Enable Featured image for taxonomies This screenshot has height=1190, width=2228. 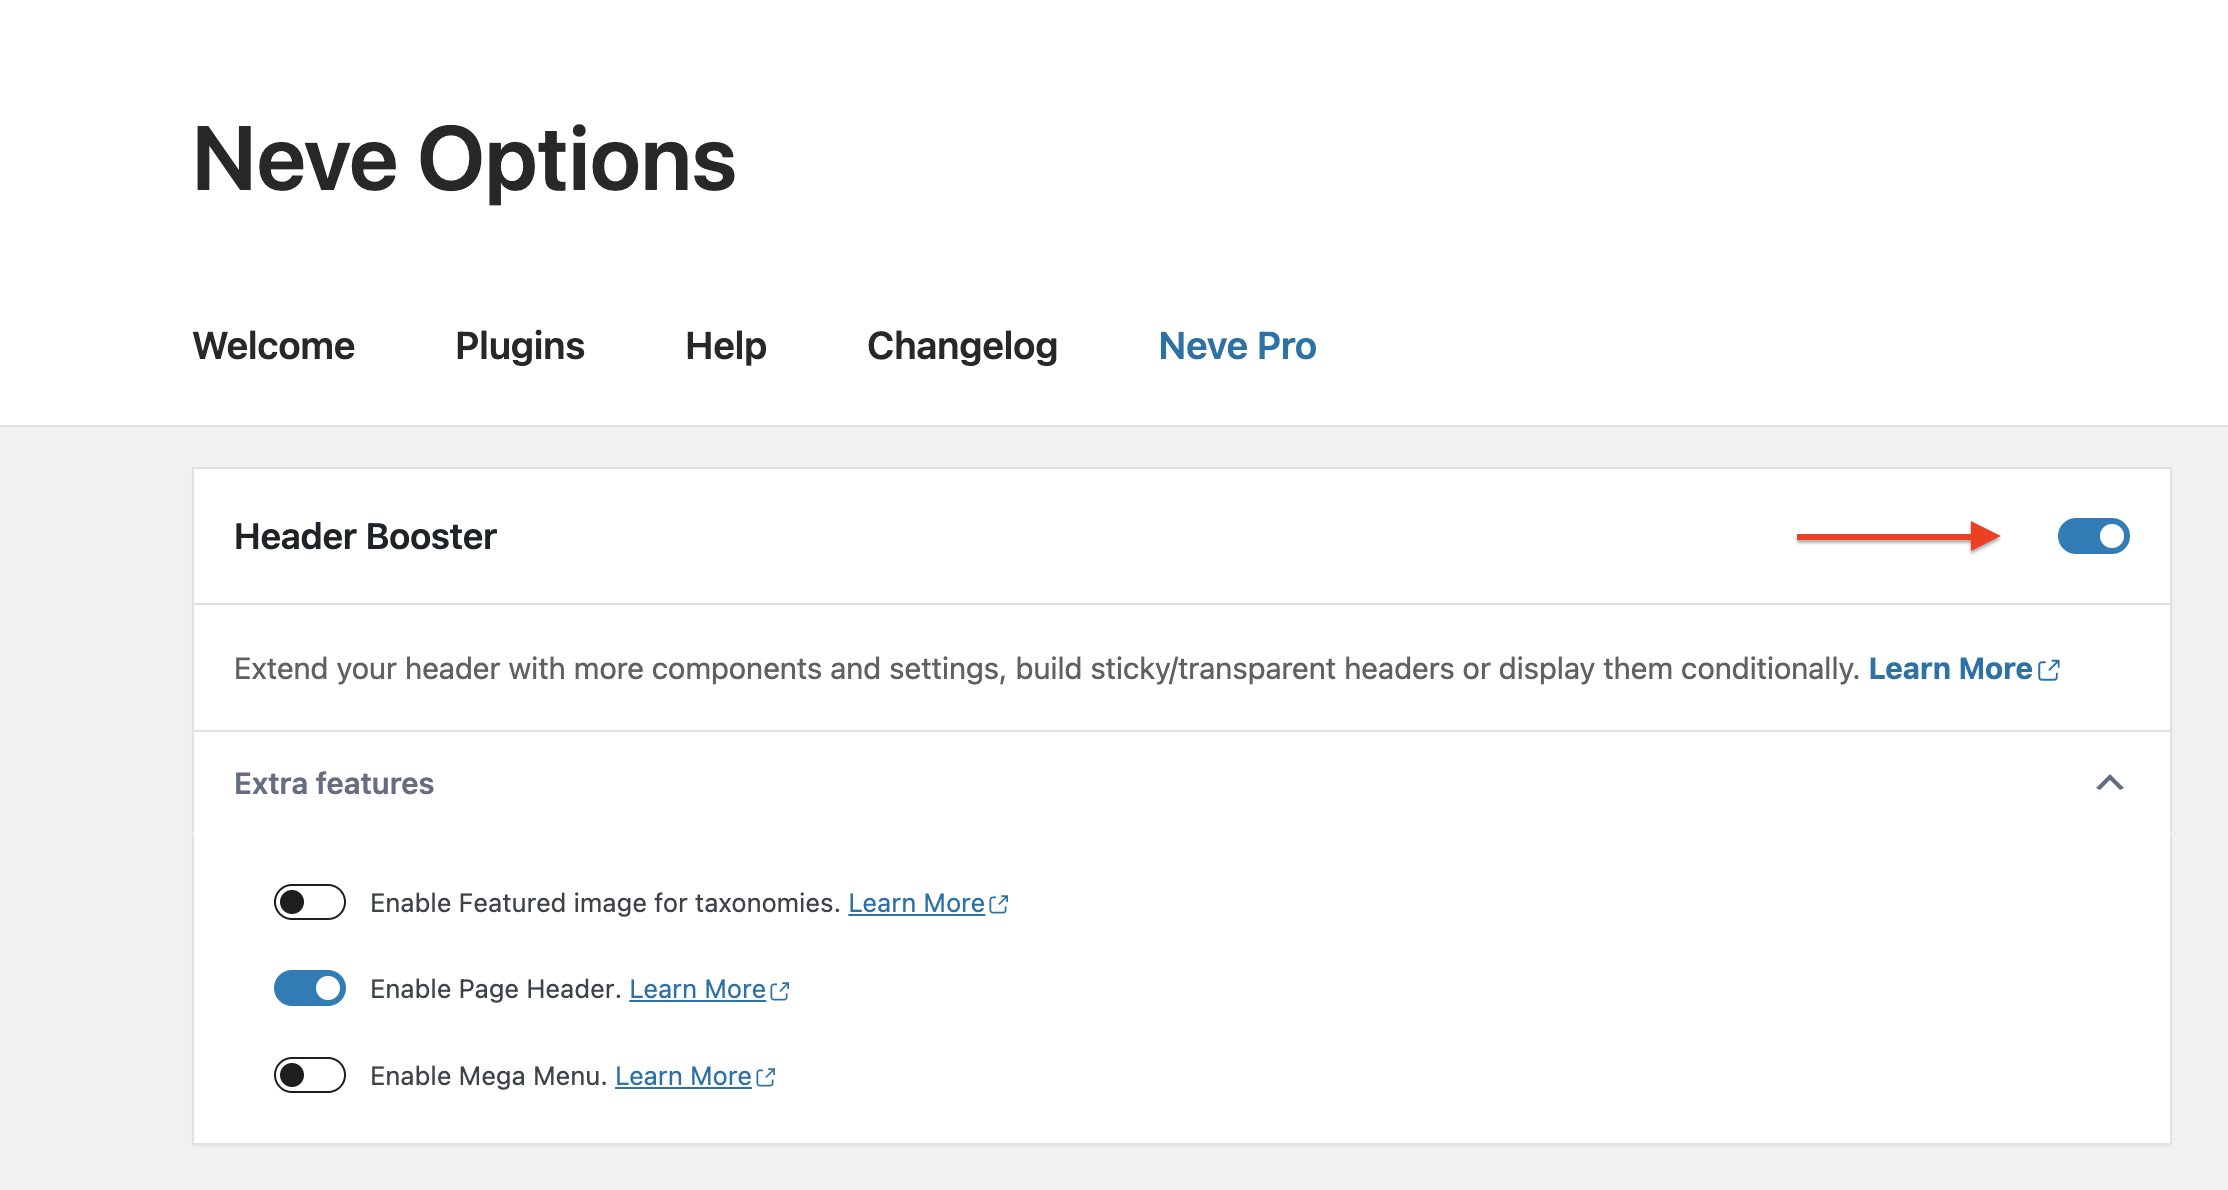tap(309, 902)
